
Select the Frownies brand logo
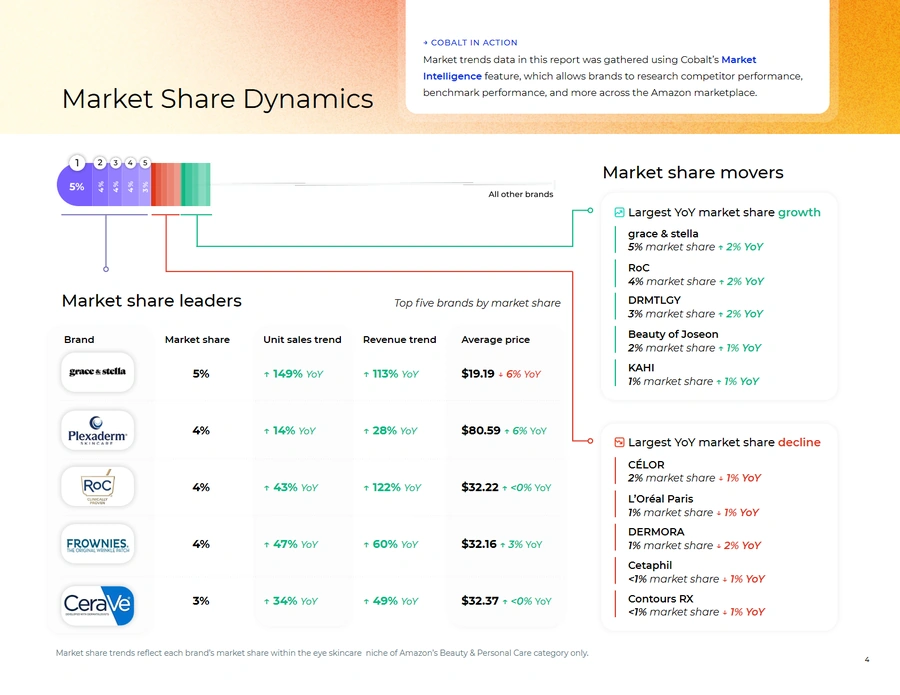[x=98, y=543]
